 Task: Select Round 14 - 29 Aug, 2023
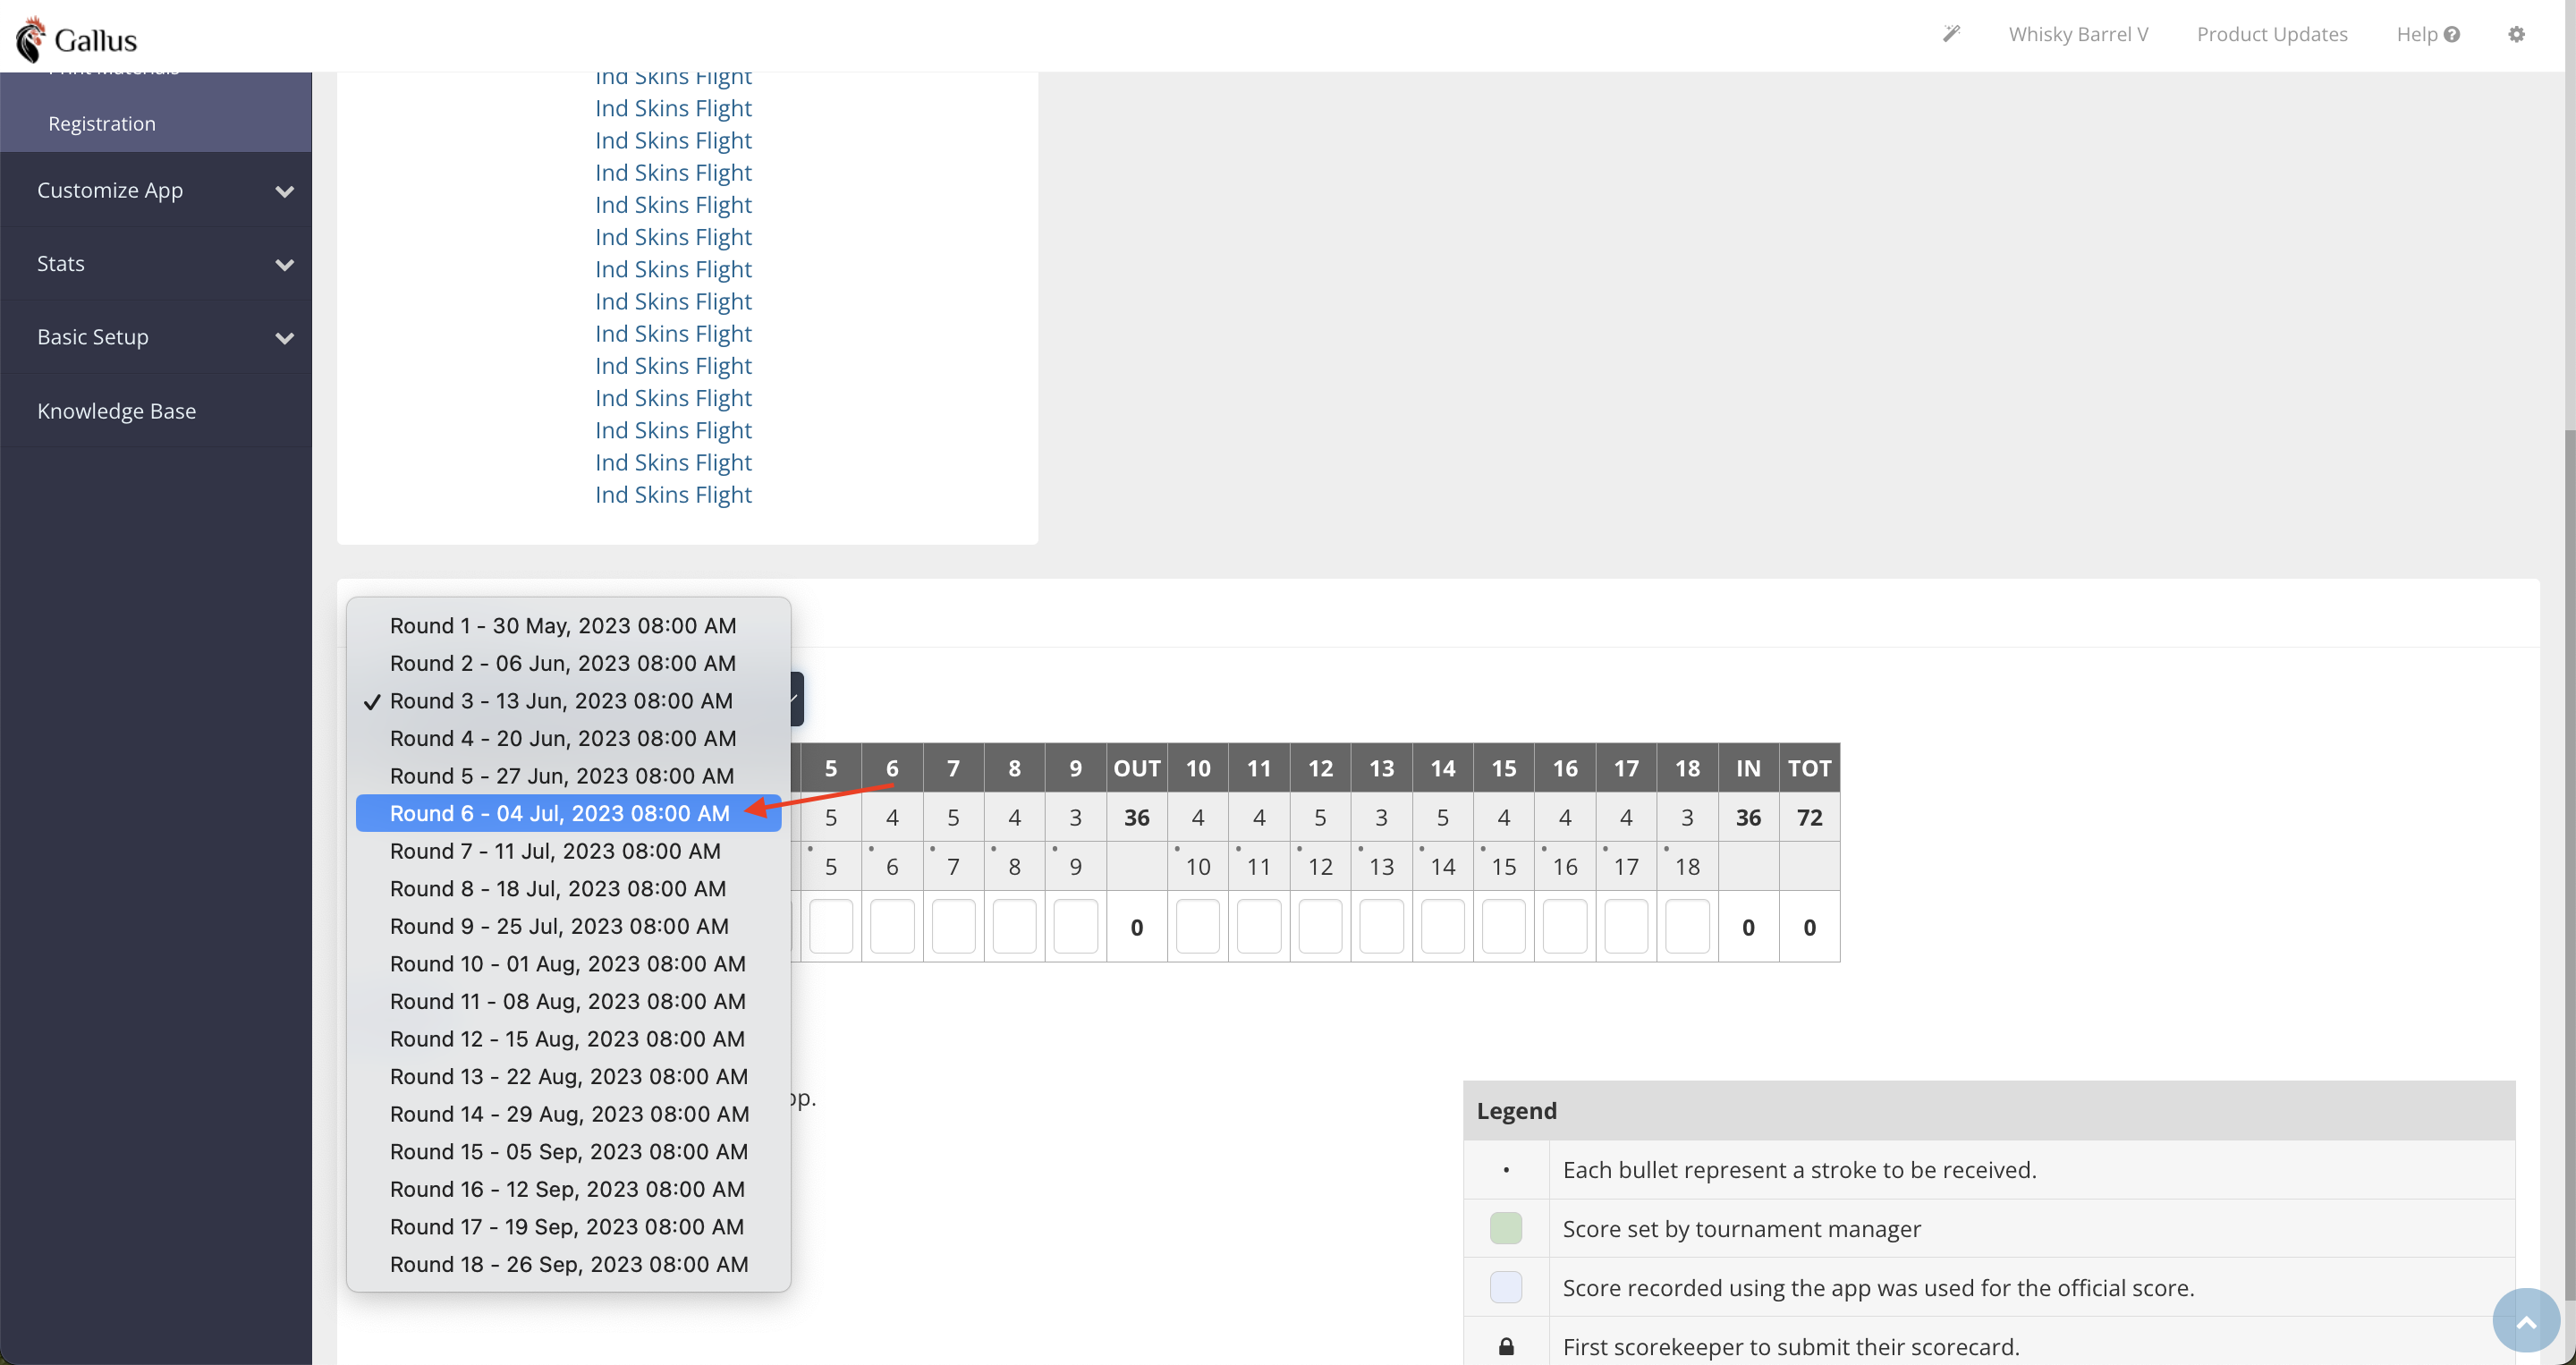click(x=568, y=1113)
